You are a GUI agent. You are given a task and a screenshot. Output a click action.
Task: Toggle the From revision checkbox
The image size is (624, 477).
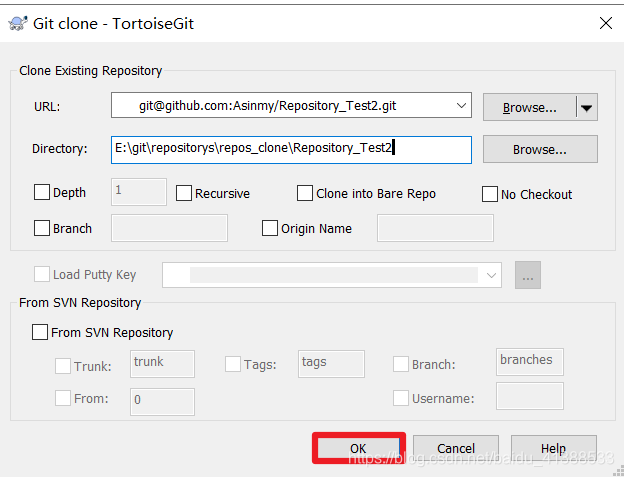(63, 398)
